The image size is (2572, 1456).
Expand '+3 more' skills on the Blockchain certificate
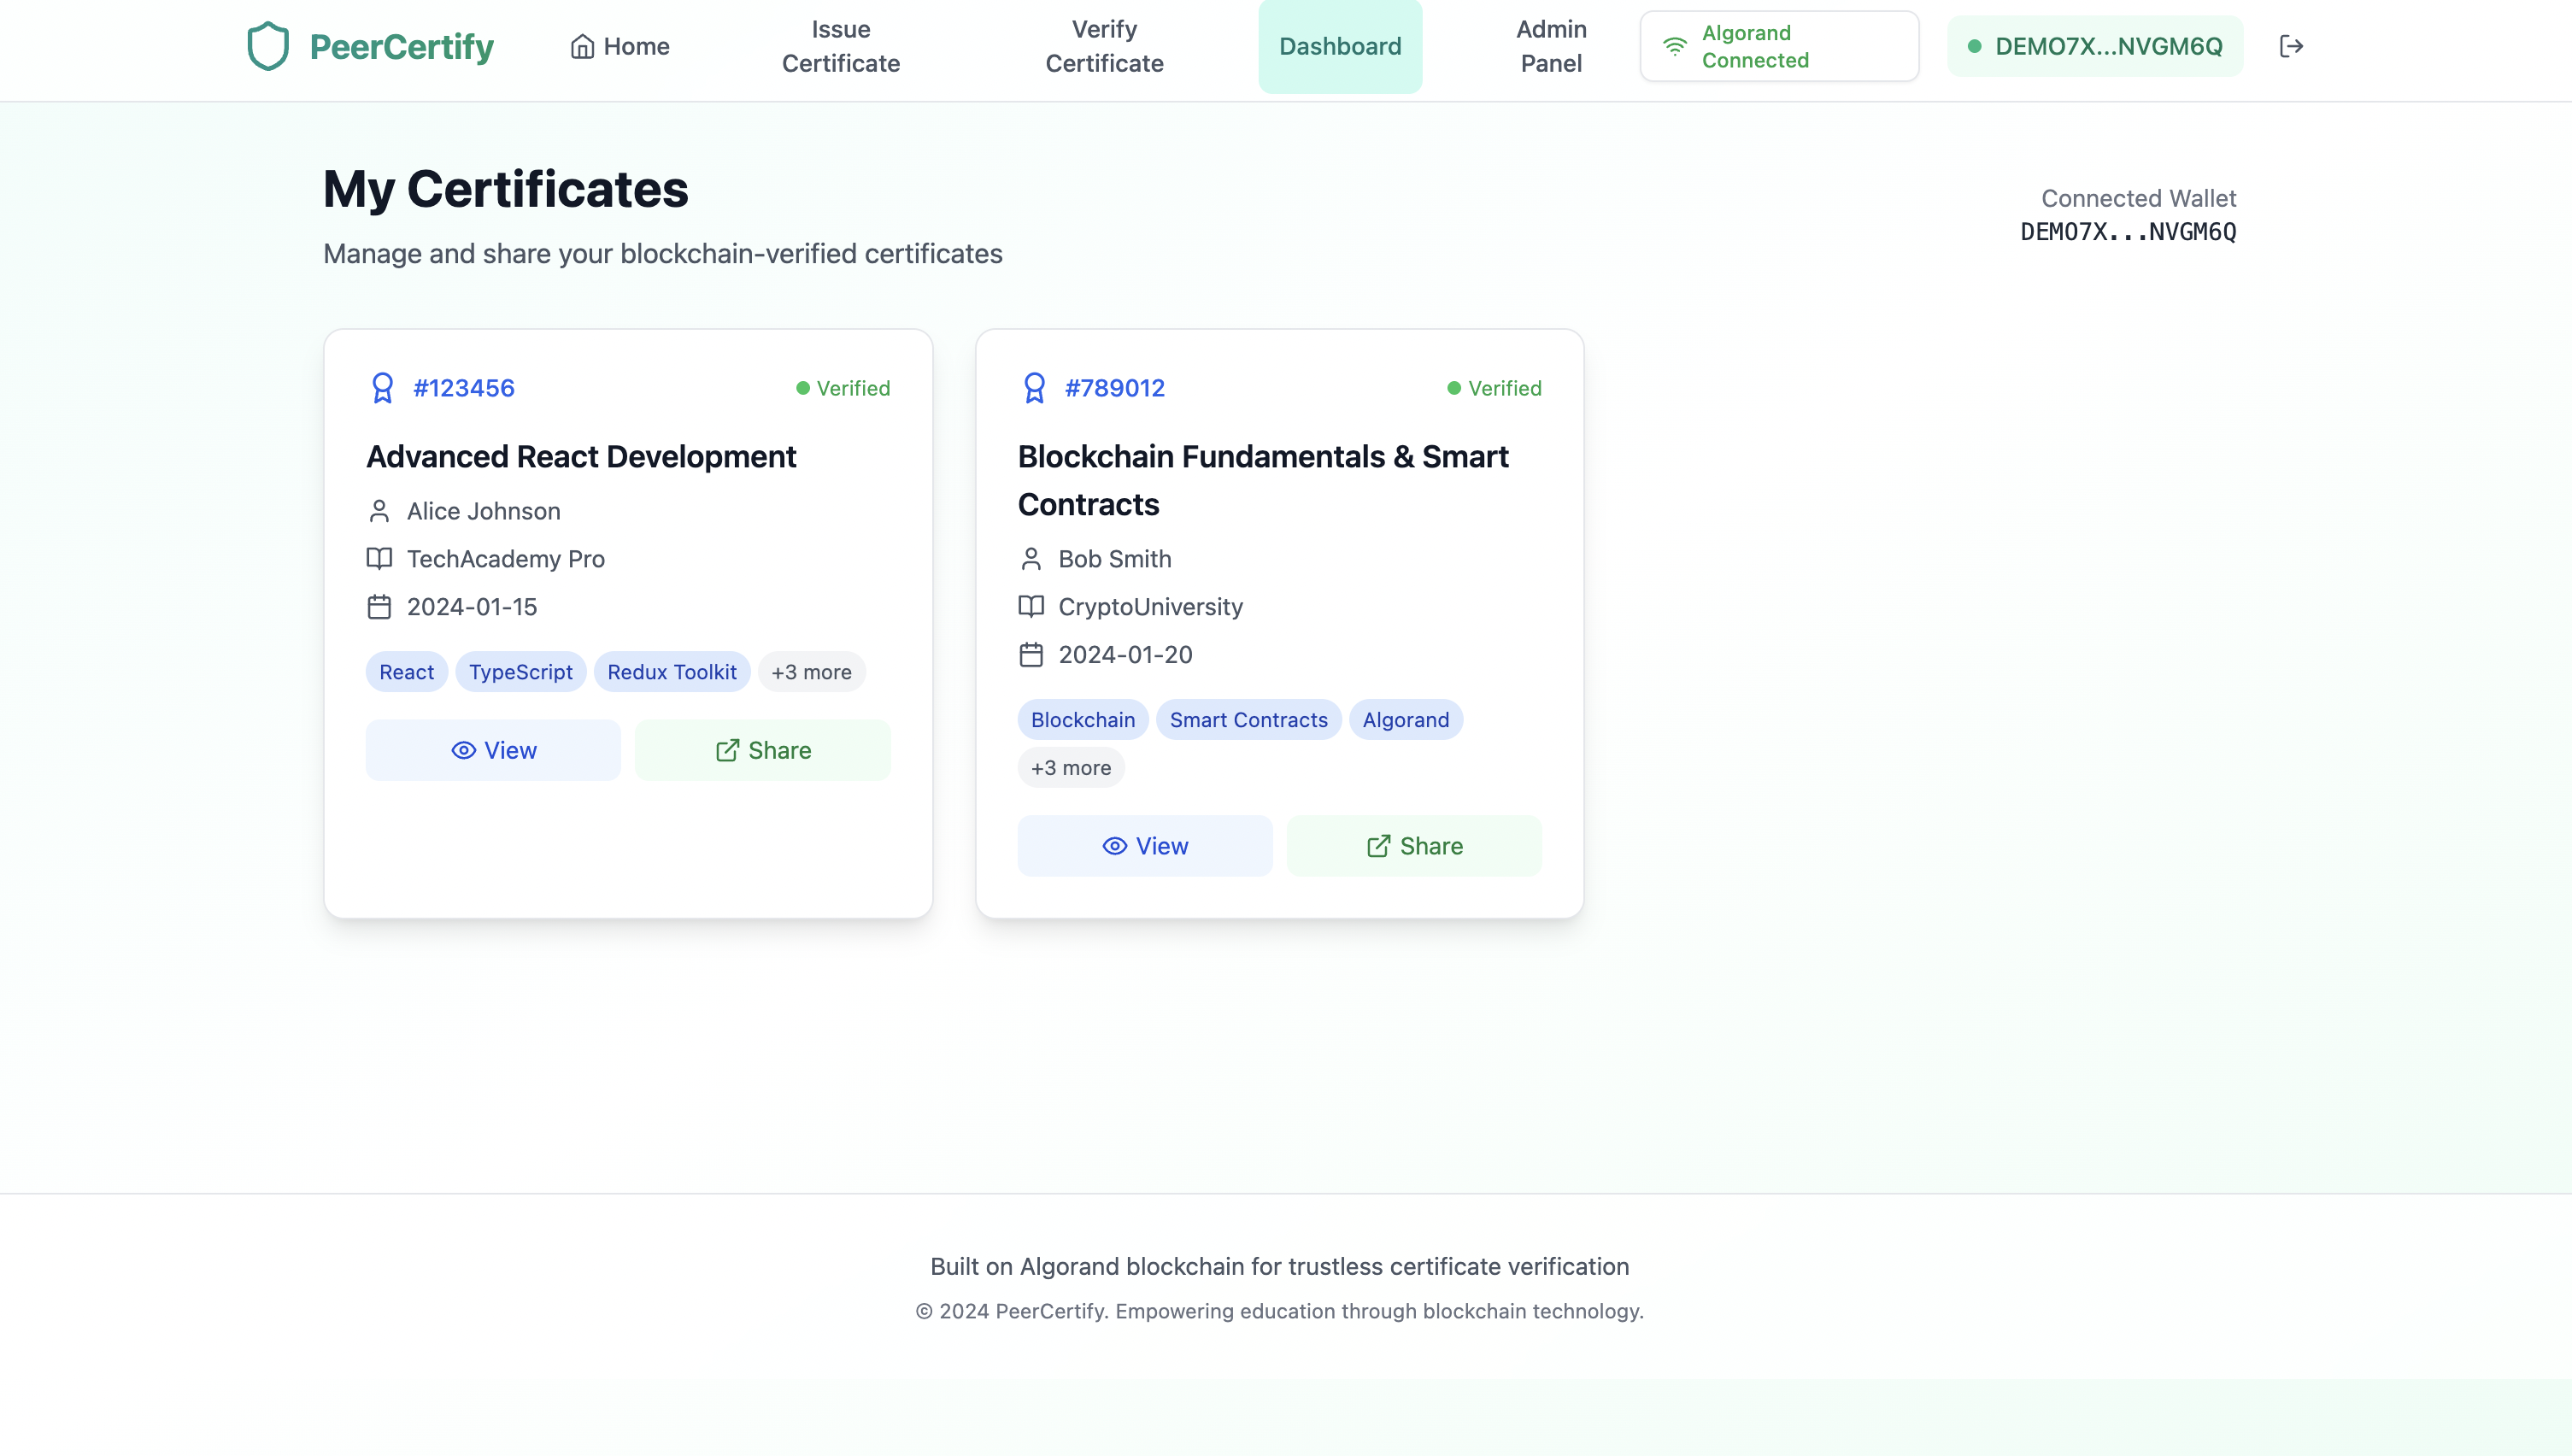tap(1071, 768)
